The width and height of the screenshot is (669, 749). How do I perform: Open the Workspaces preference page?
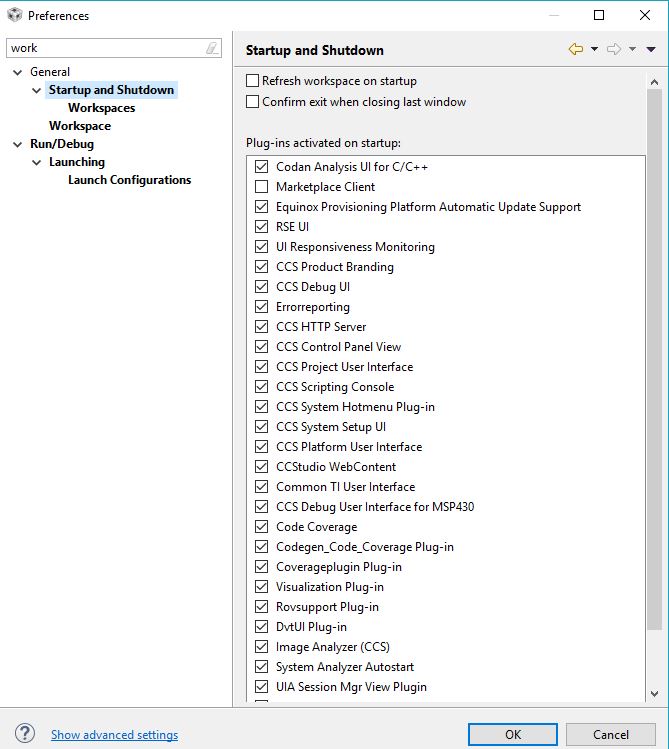pyautogui.click(x=101, y=108)
